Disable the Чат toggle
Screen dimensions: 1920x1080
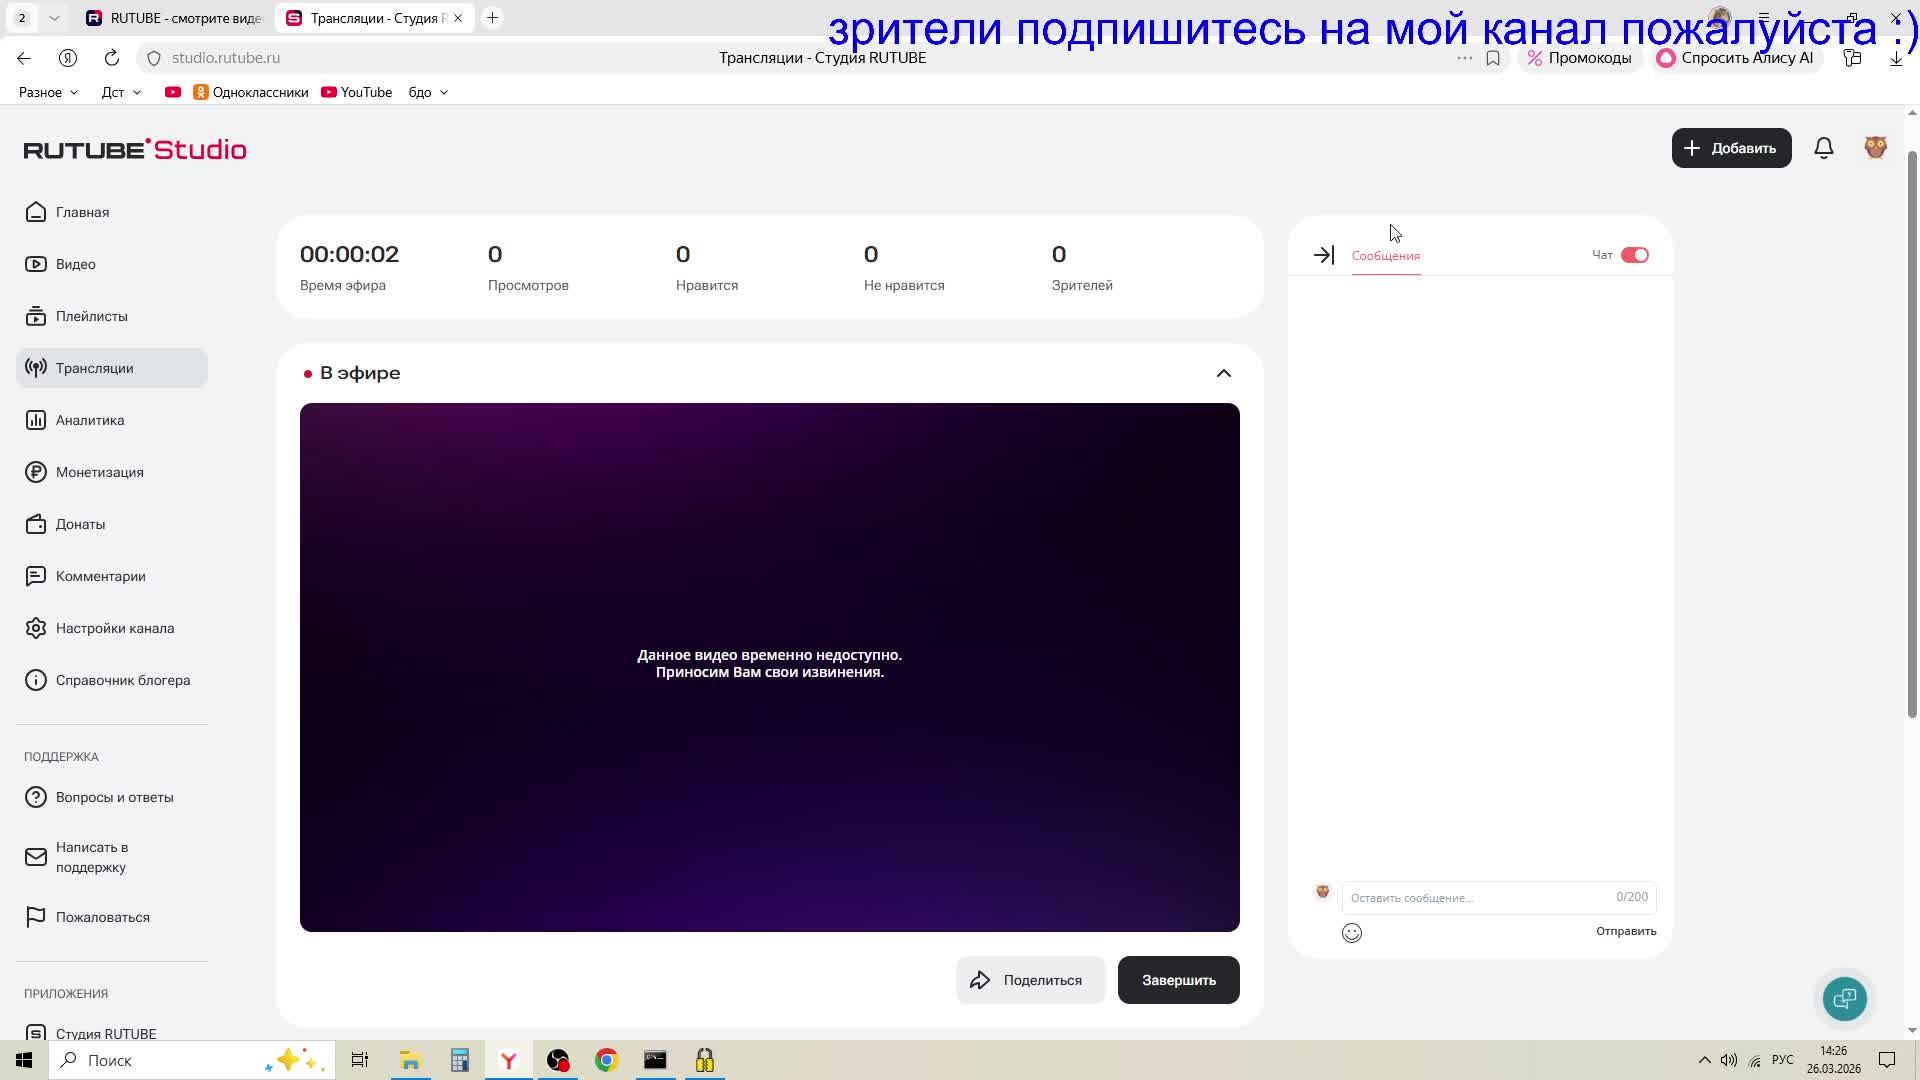(x=1636, y=254)
